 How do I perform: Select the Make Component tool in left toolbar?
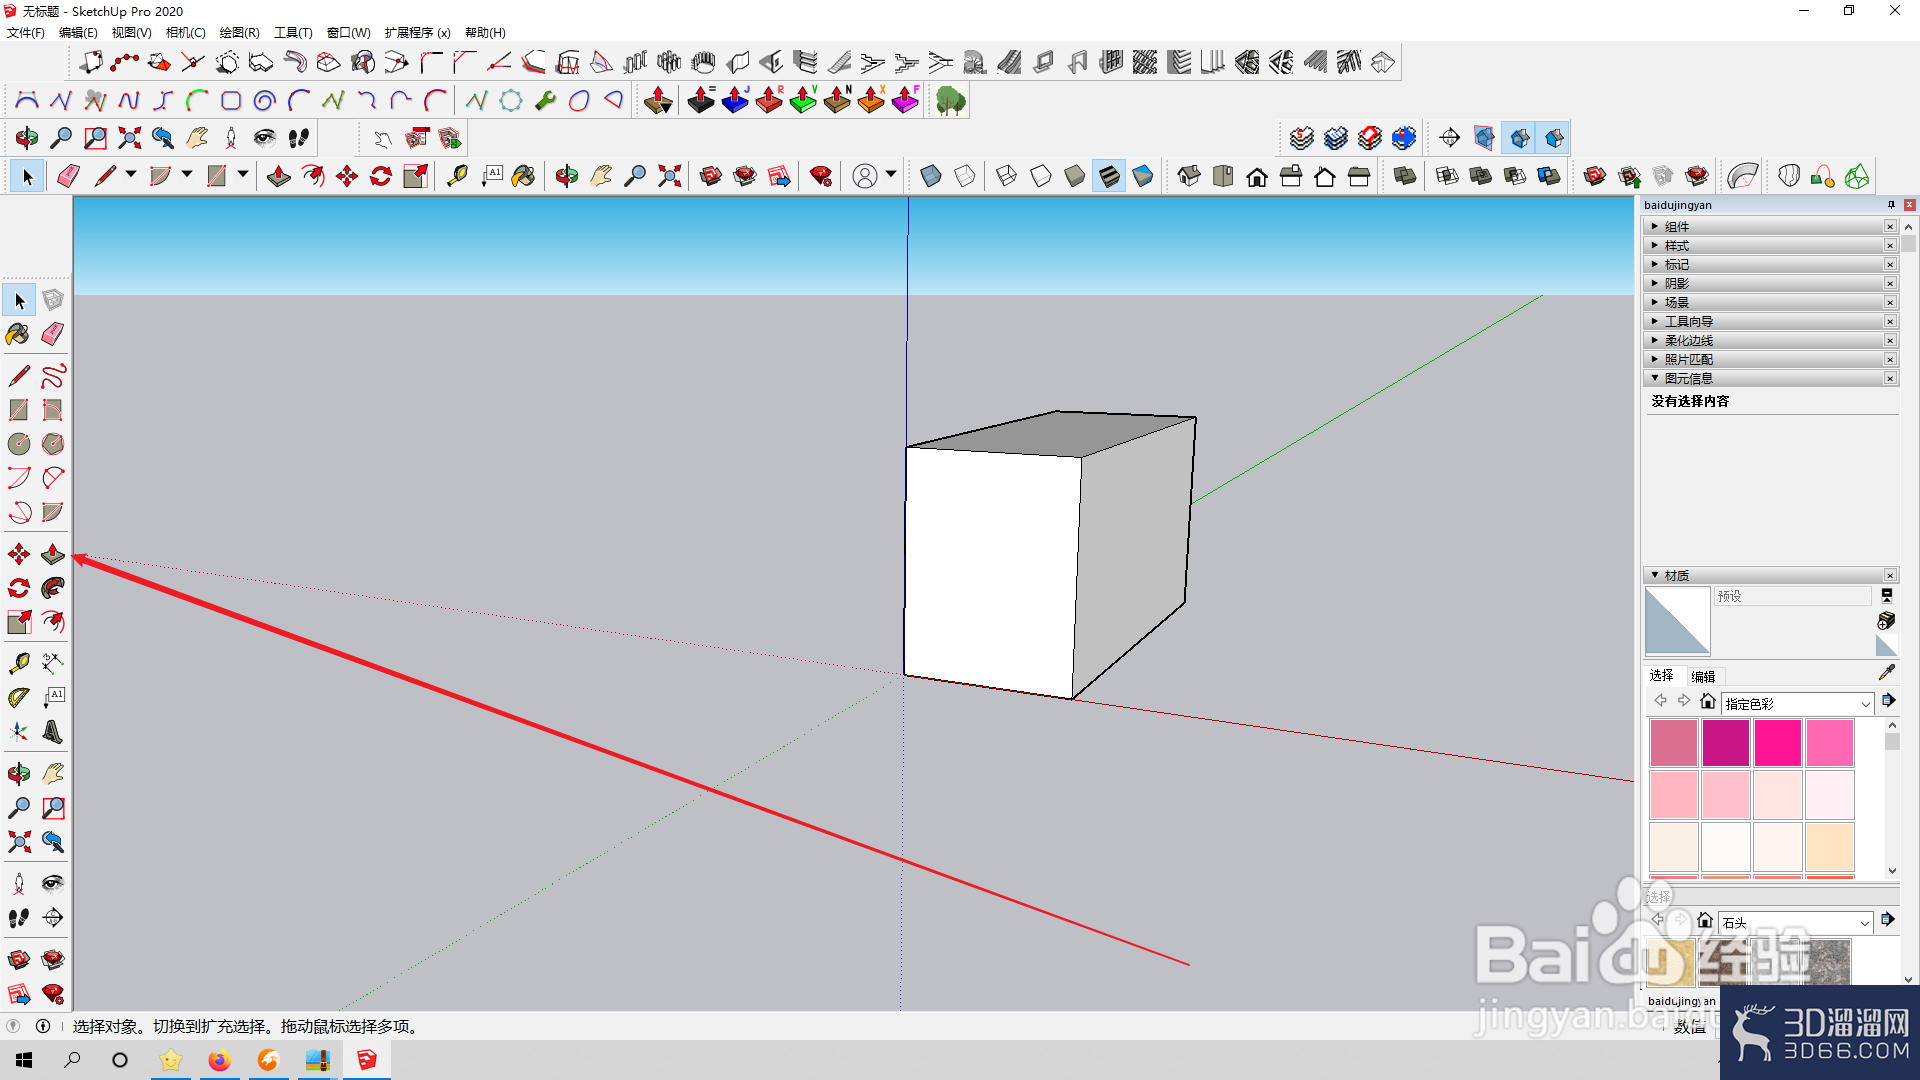pyautogui.click(x=53, y=300)
